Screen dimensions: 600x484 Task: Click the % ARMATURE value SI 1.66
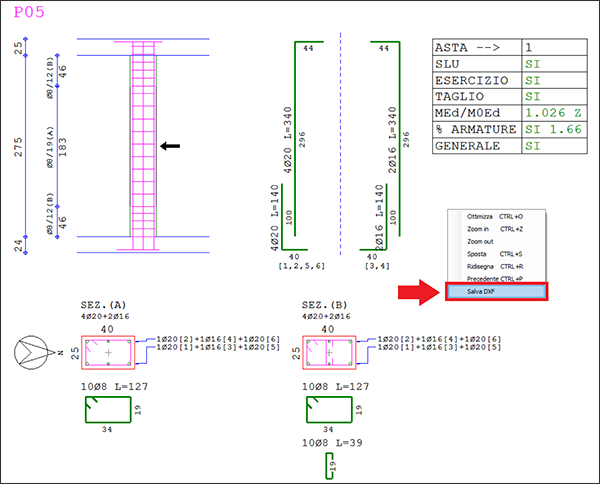555,129
